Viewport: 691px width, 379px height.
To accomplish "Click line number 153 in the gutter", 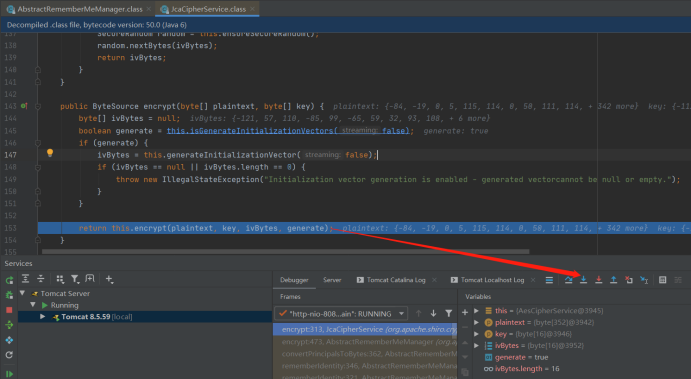I will (10, 228).
